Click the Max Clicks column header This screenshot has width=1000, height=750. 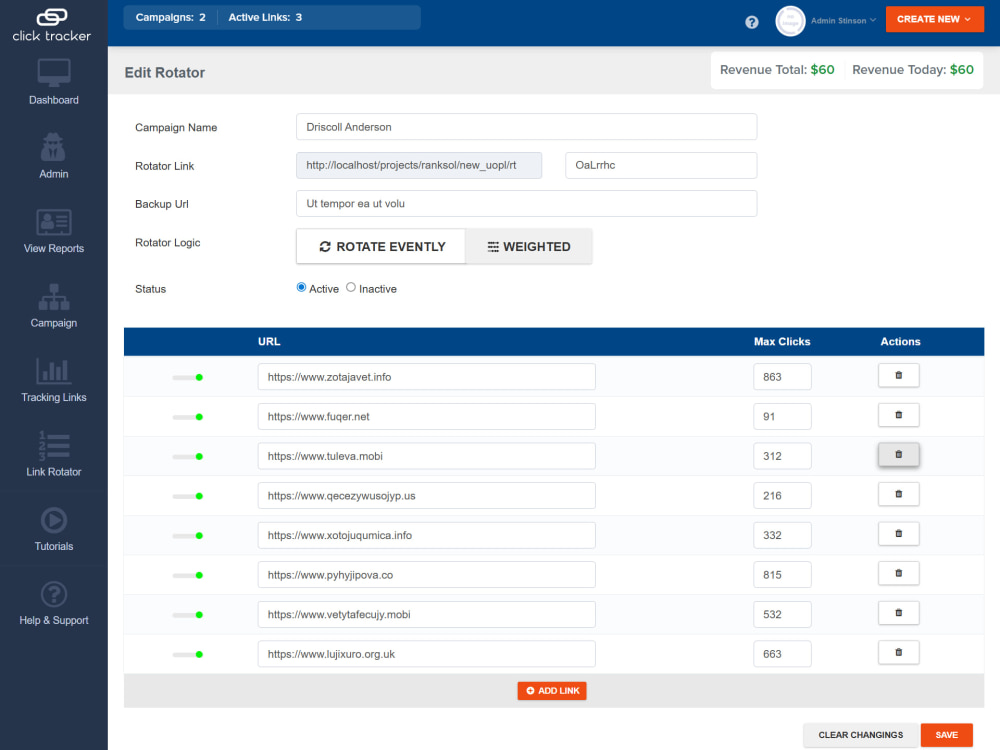[x=782, y=342]
